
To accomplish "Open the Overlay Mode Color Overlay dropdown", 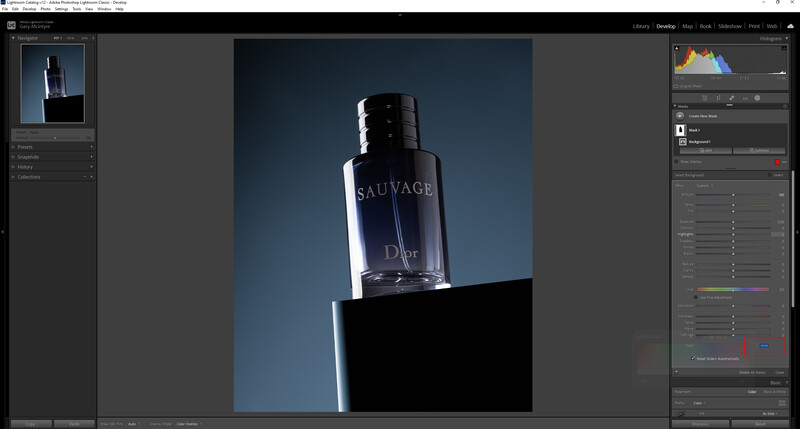I will (x=189, y=424).
